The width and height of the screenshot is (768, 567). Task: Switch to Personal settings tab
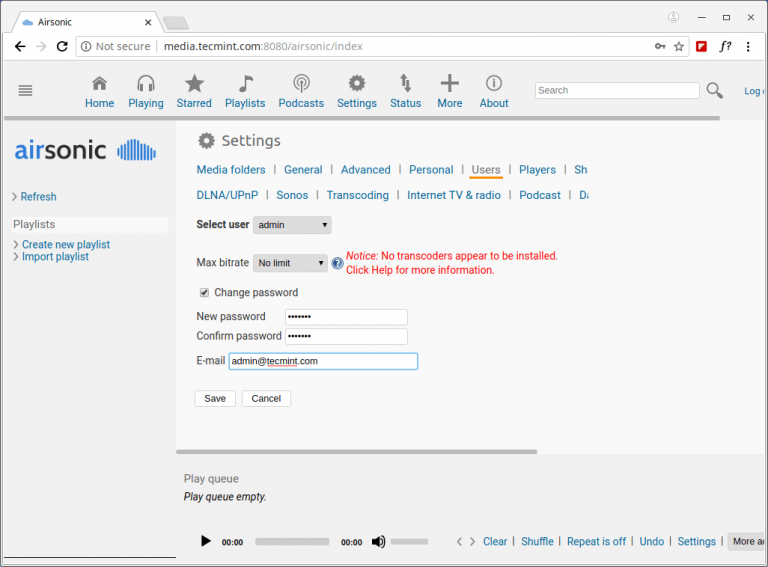tap(431, 170)
